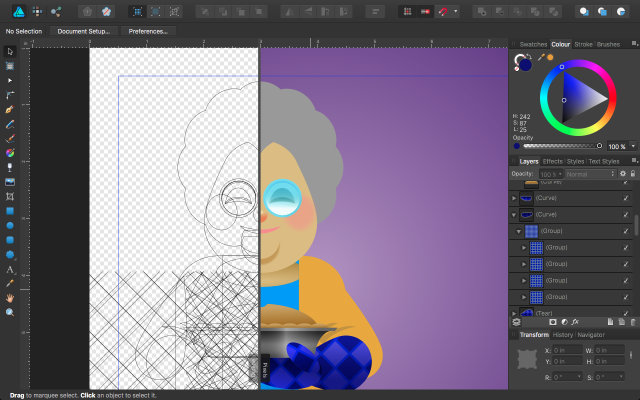640x400 pixels.
Task: Select the View hand tool
Action: tap(10, 298)
